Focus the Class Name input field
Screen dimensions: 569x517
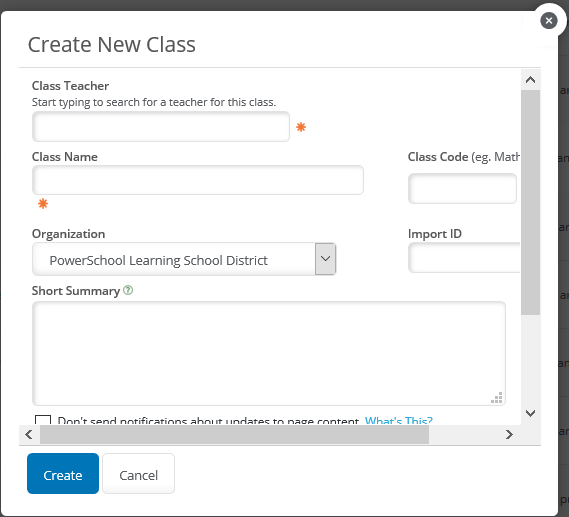coord(198,180)
